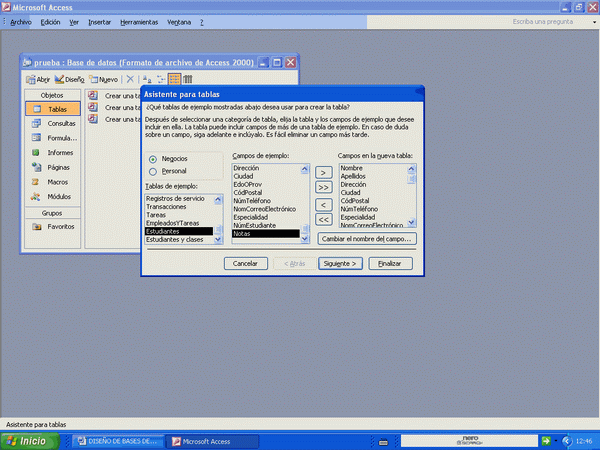The width and height of the screenshot is (600, 450).
Task: Open Favoritos group folder
Action: pyautogui.click(x=53, y=227)
